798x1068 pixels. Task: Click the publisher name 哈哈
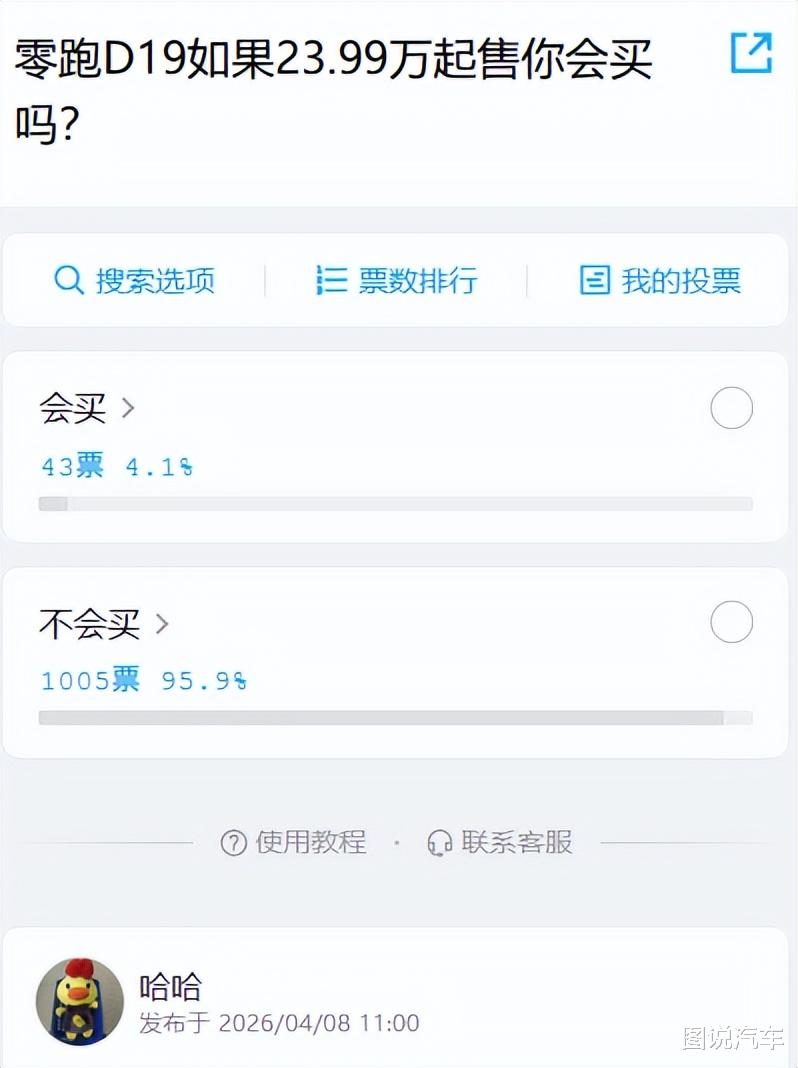(170, 987)
